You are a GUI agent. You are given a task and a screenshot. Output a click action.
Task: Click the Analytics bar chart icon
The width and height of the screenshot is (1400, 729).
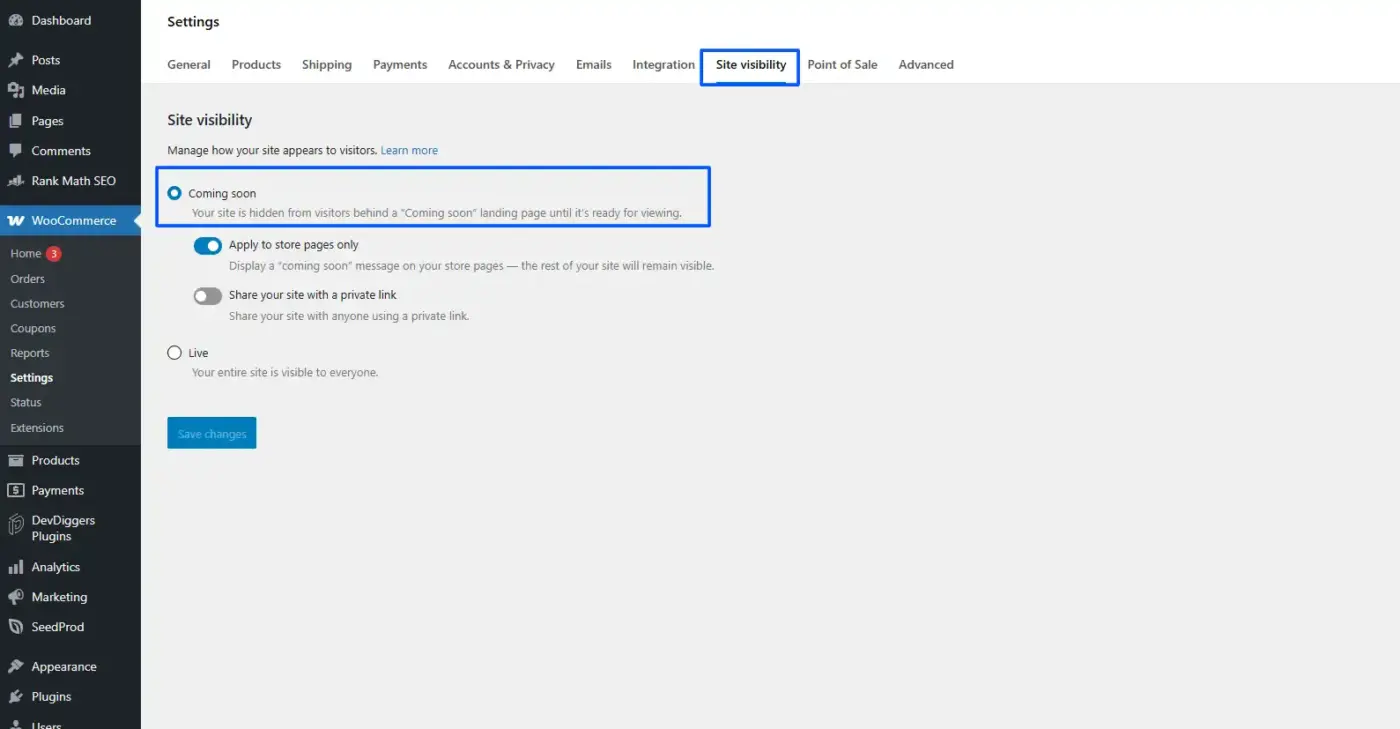[x=15, y=567]
